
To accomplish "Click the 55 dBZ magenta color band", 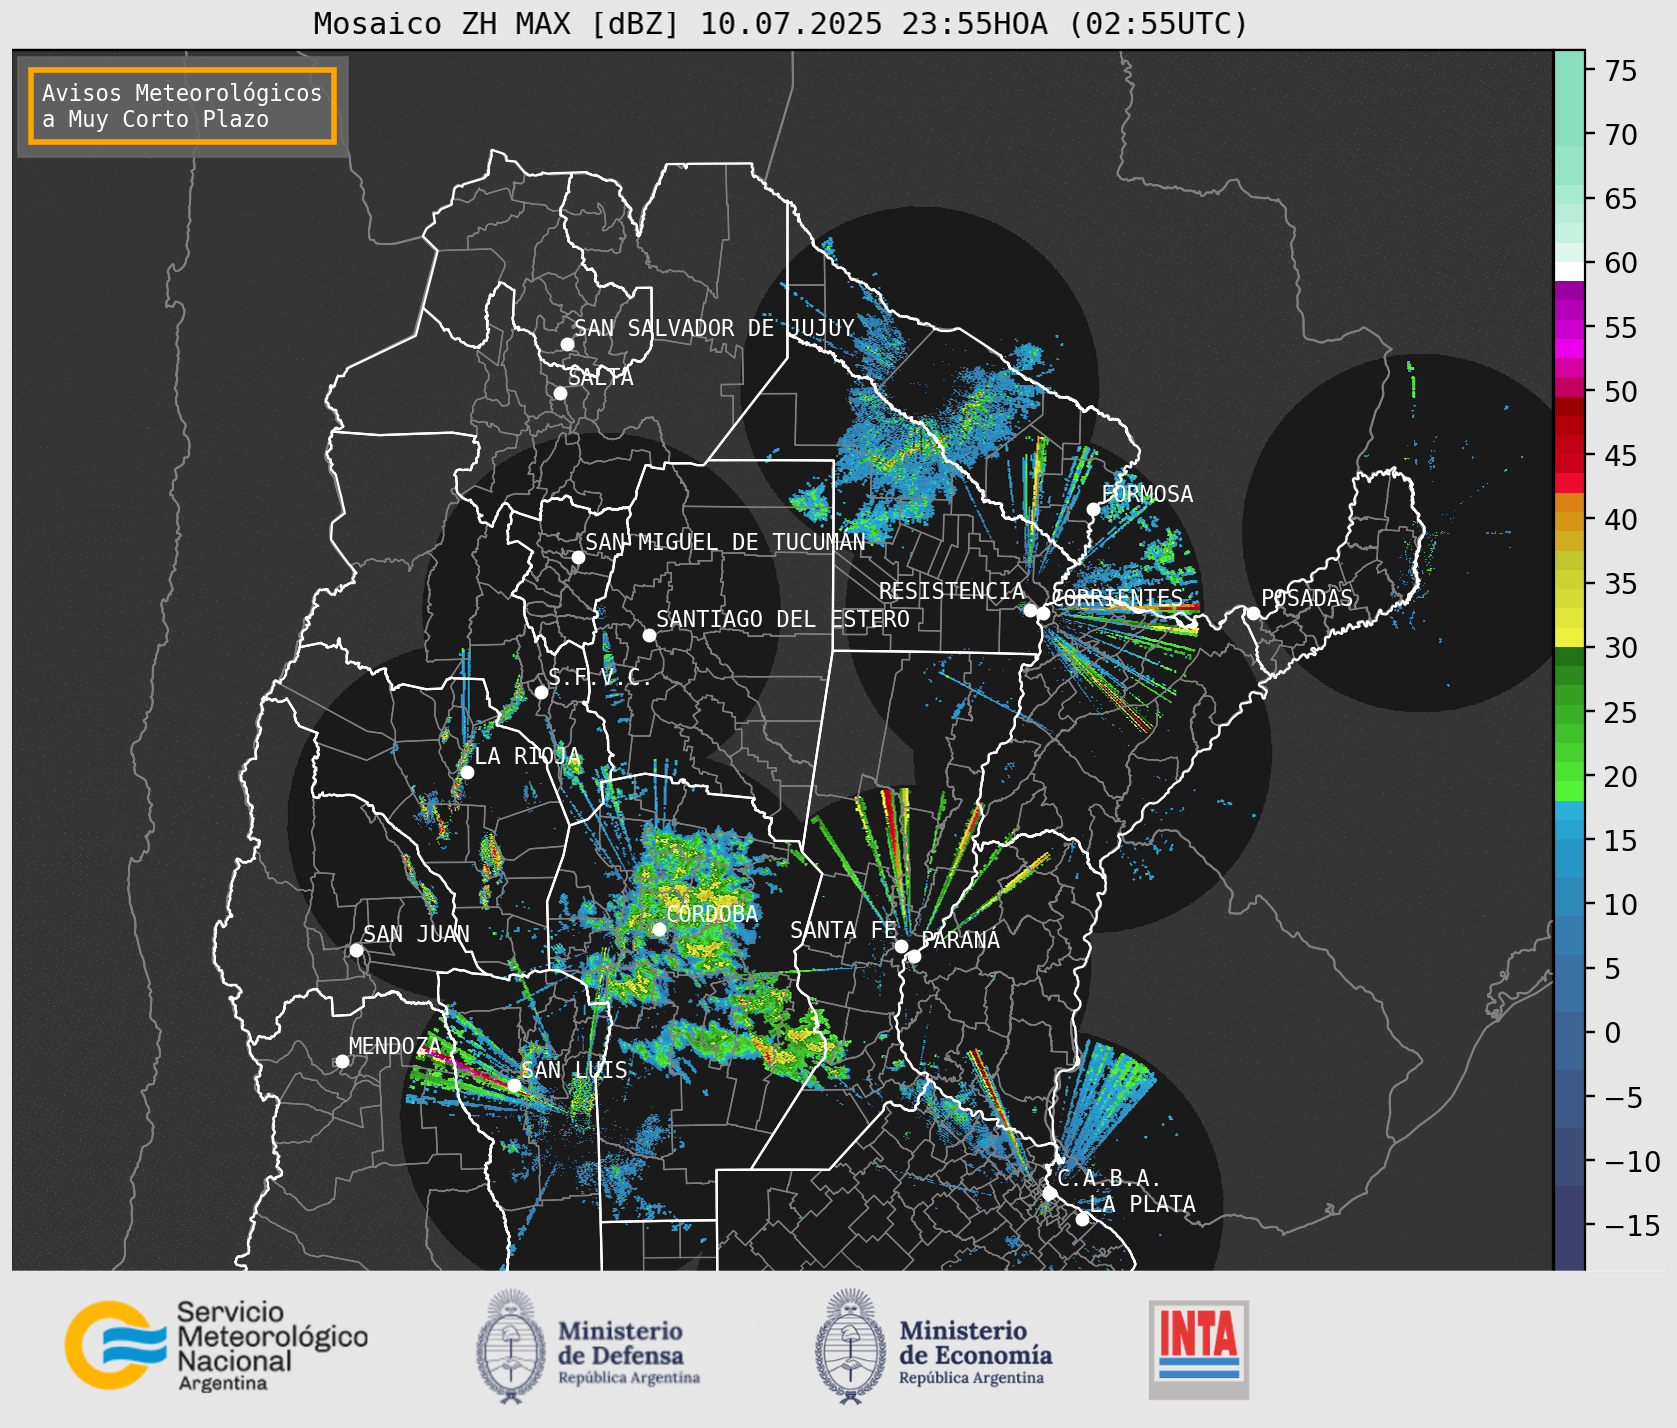I will (1569, 329).
